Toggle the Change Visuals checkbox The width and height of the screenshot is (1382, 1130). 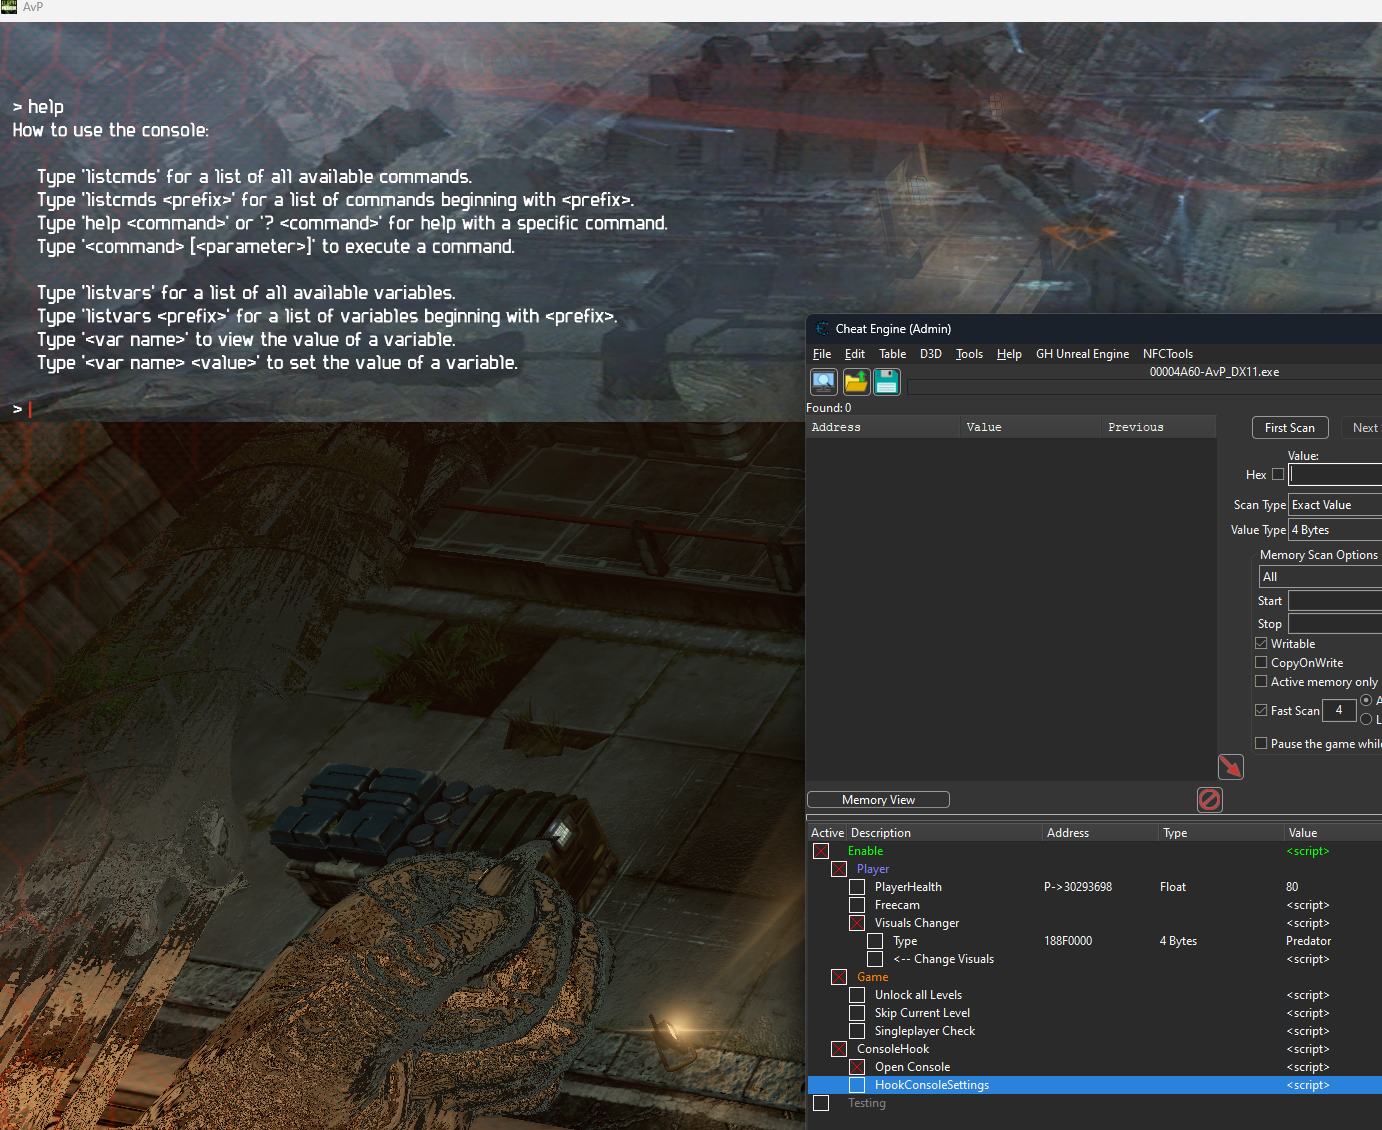(x=875, y=959)
